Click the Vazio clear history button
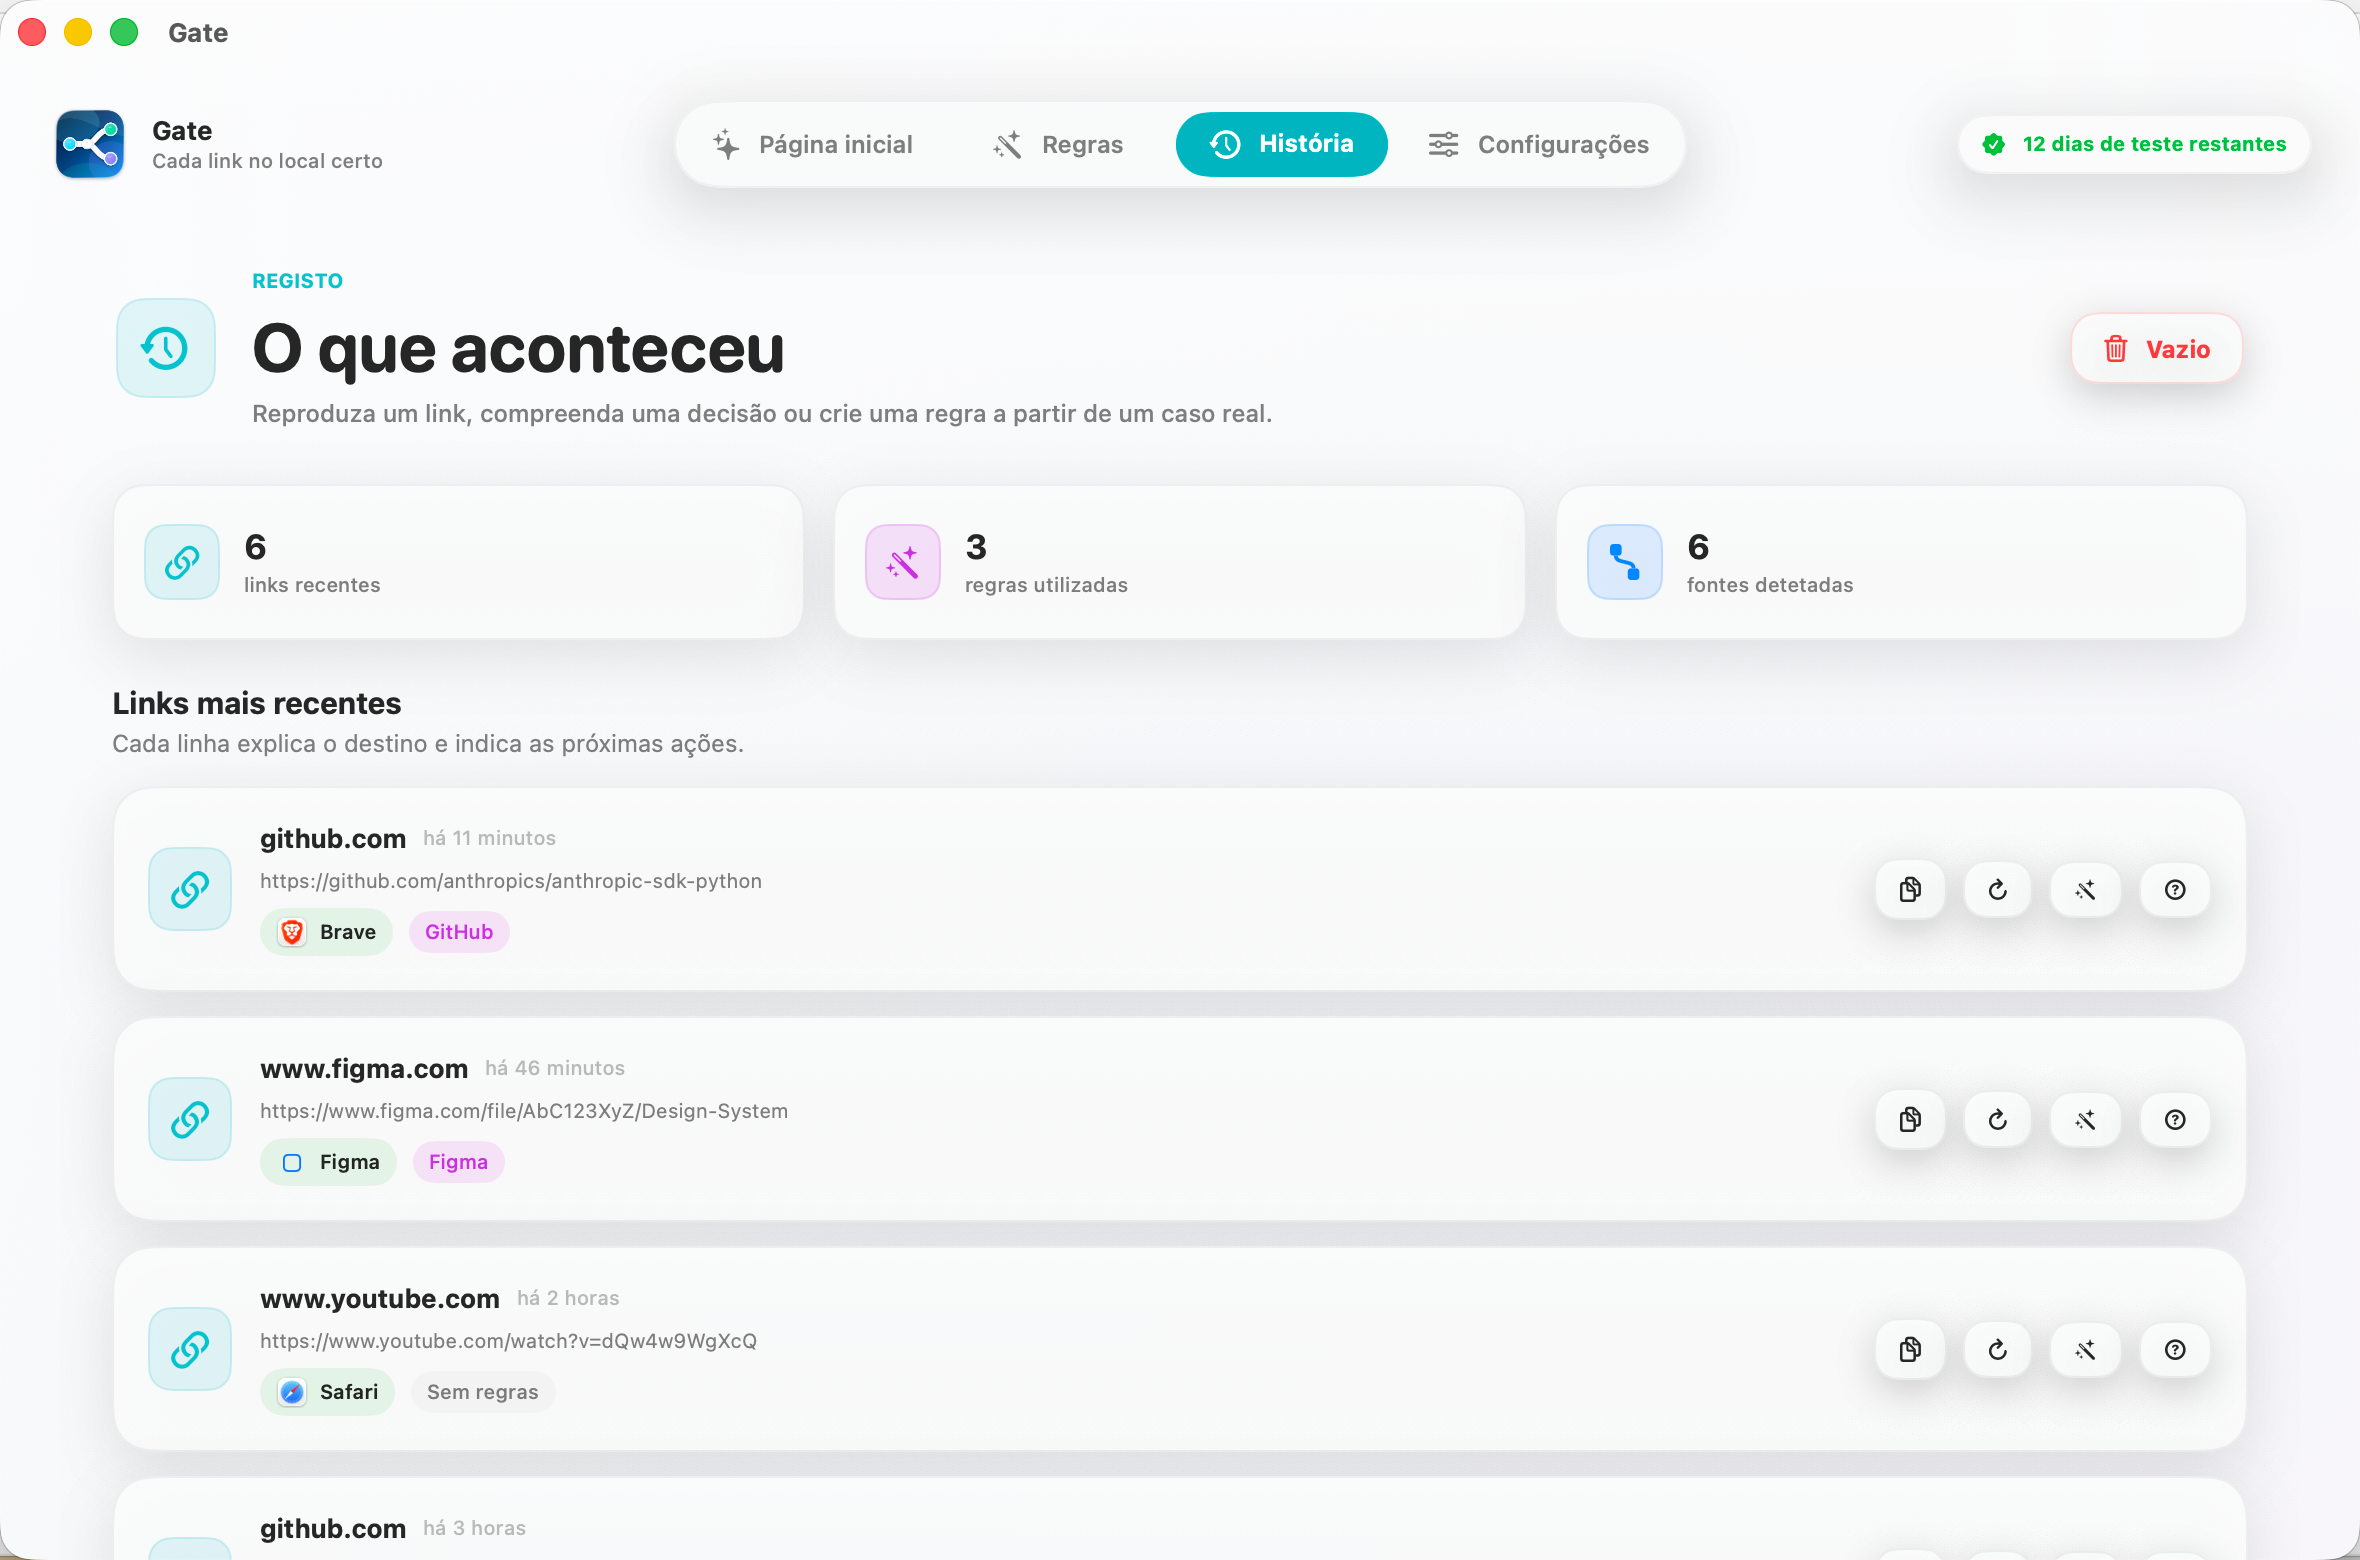The image size is (2360, 1560). [x=2156, y=349]
